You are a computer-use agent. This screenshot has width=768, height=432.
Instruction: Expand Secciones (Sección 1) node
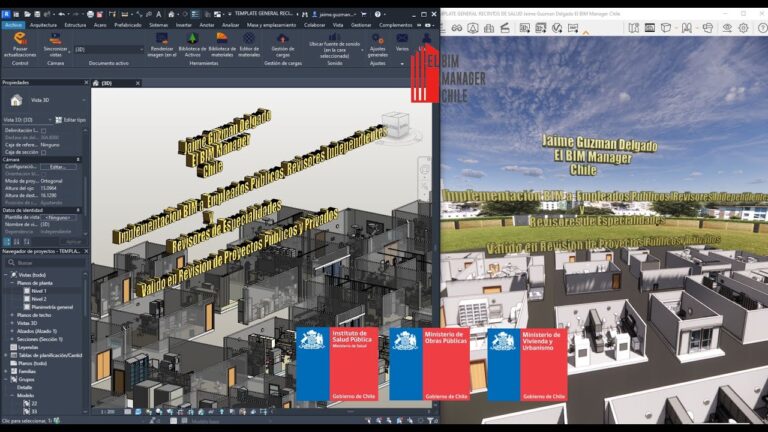[12, 339]
